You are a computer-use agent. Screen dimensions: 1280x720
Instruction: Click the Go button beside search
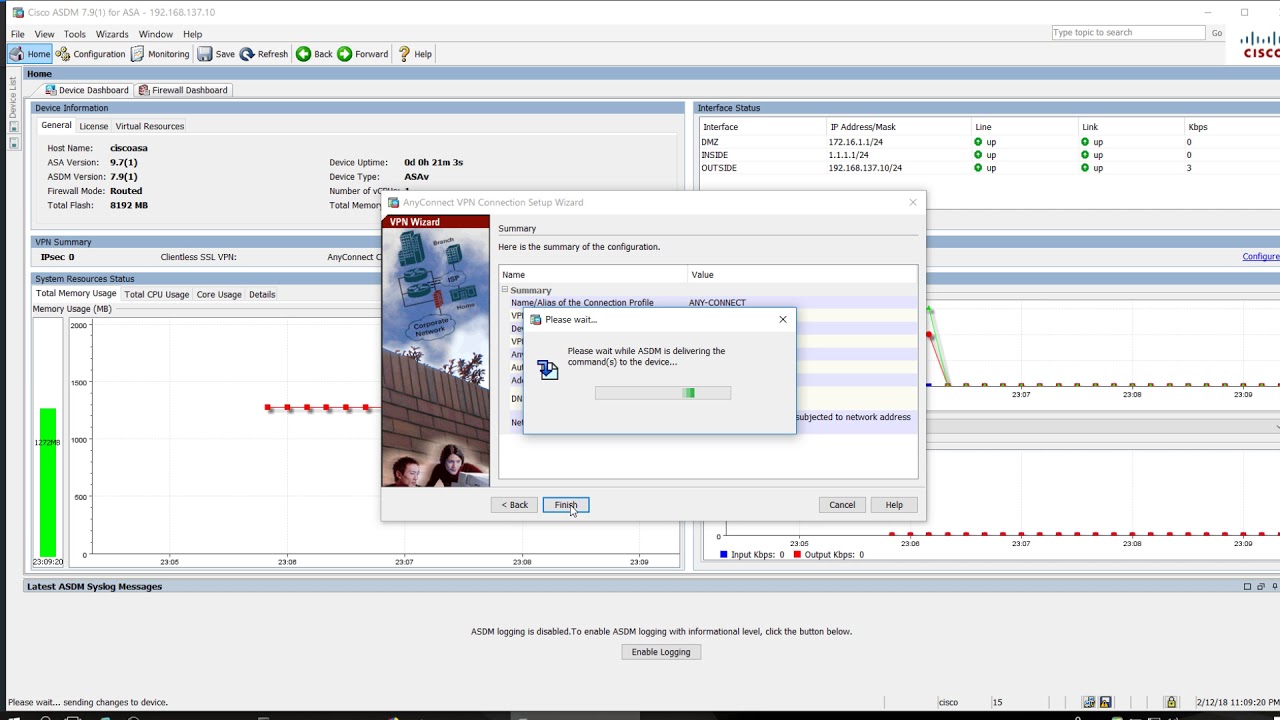tap(1217, 33)
